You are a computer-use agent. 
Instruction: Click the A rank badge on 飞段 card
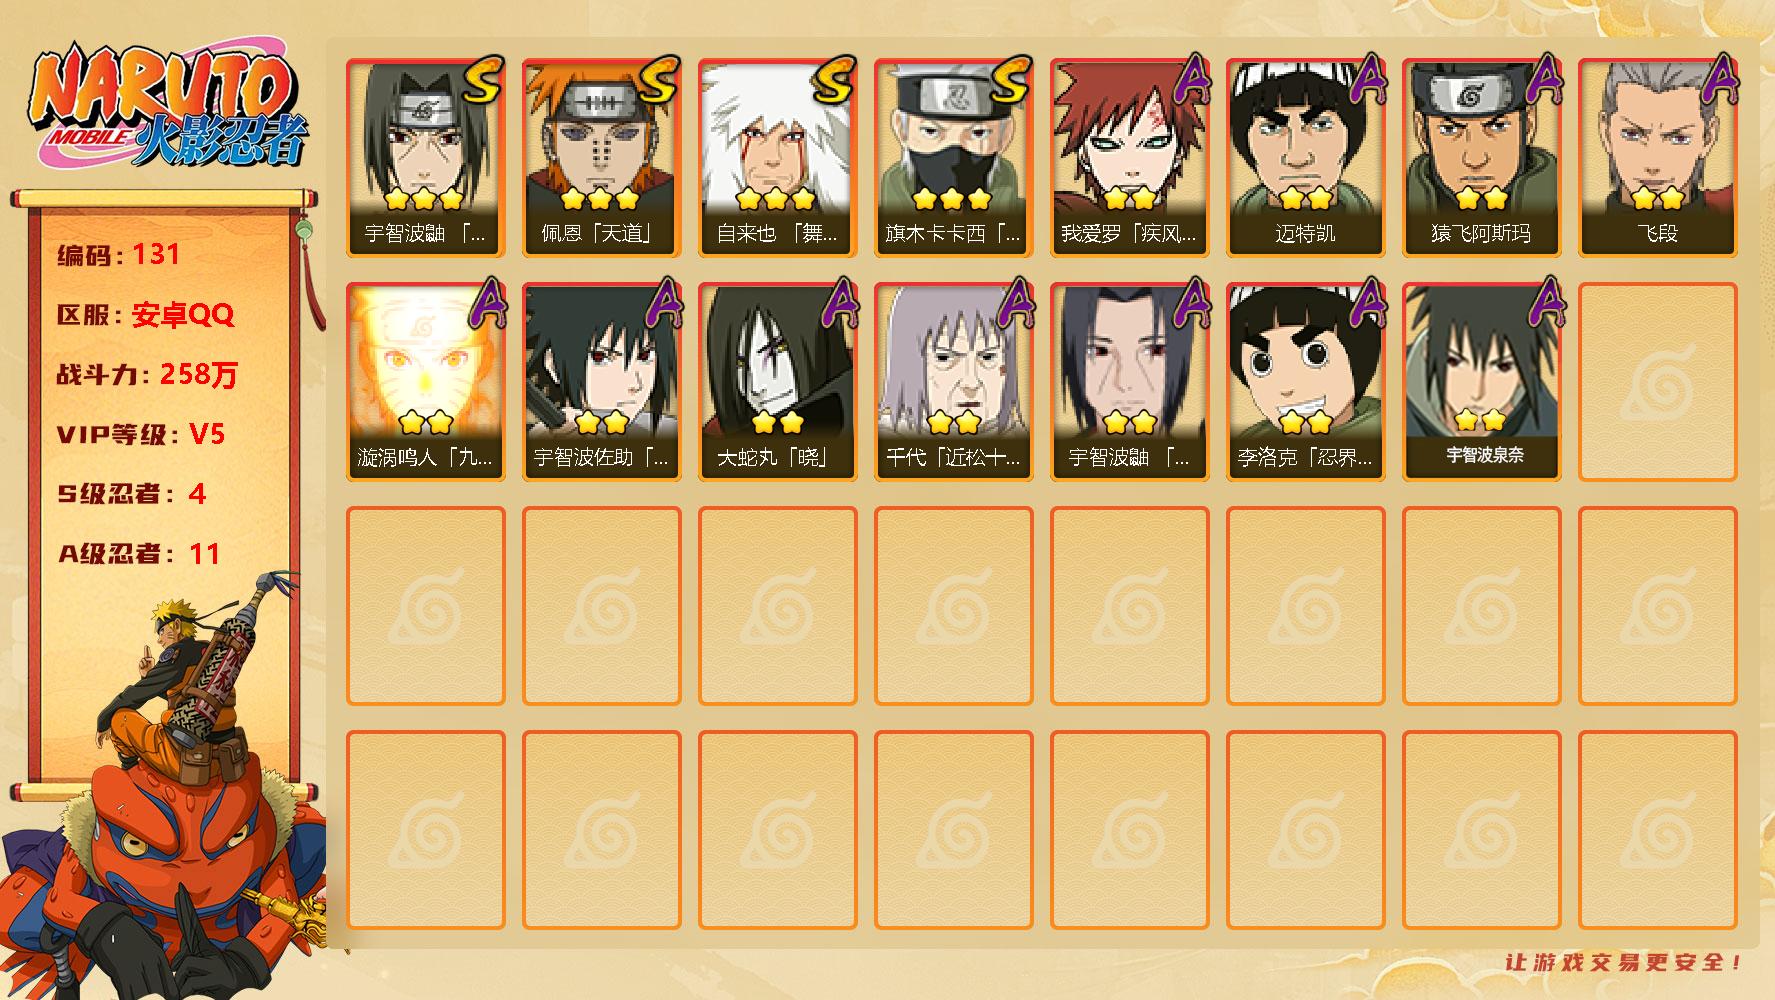pyautogui.click(x=1720, y=79)
